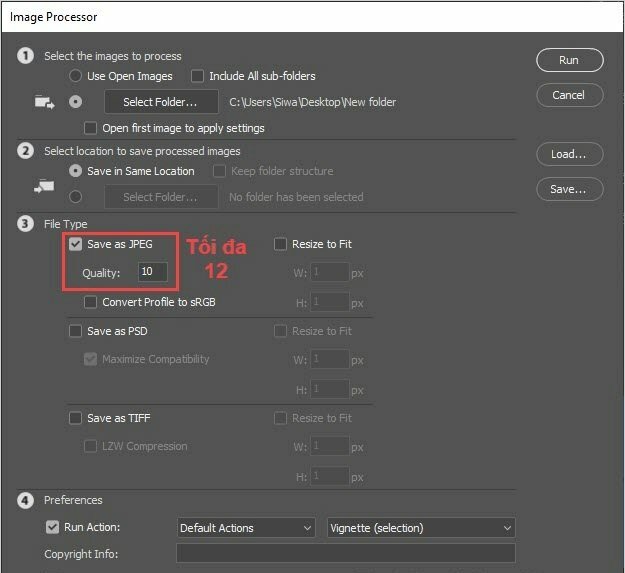Click the Save... settings button

(569, 189)
